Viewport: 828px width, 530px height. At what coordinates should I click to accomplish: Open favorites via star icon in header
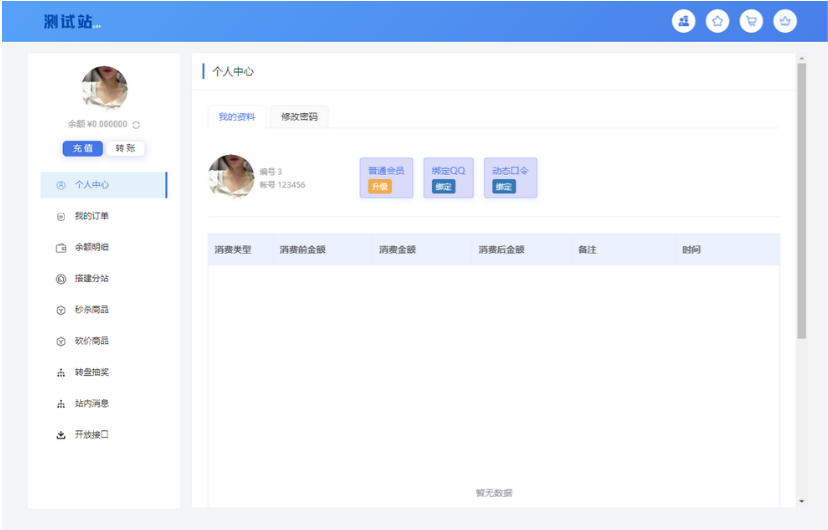[x=717, y=21]
